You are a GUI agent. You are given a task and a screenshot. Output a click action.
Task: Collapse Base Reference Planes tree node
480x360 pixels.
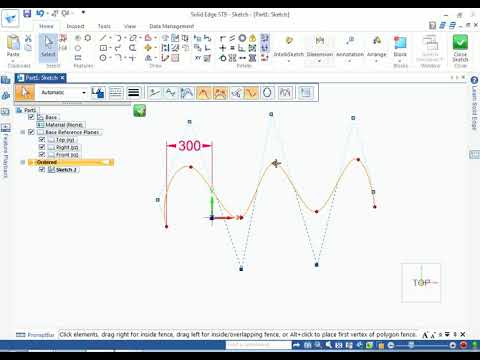coord(23,132)
